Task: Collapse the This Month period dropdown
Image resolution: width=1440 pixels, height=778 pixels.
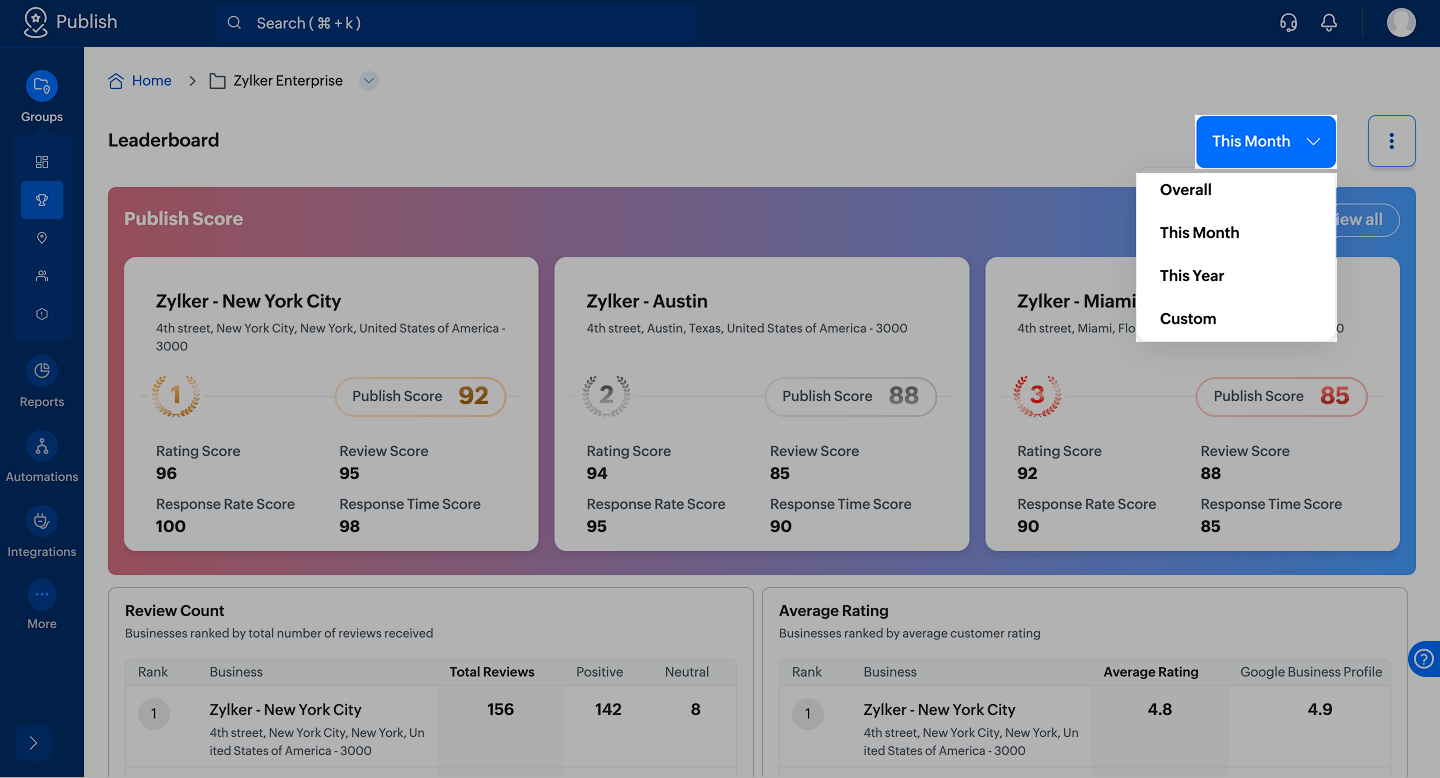Action: 1266,141
